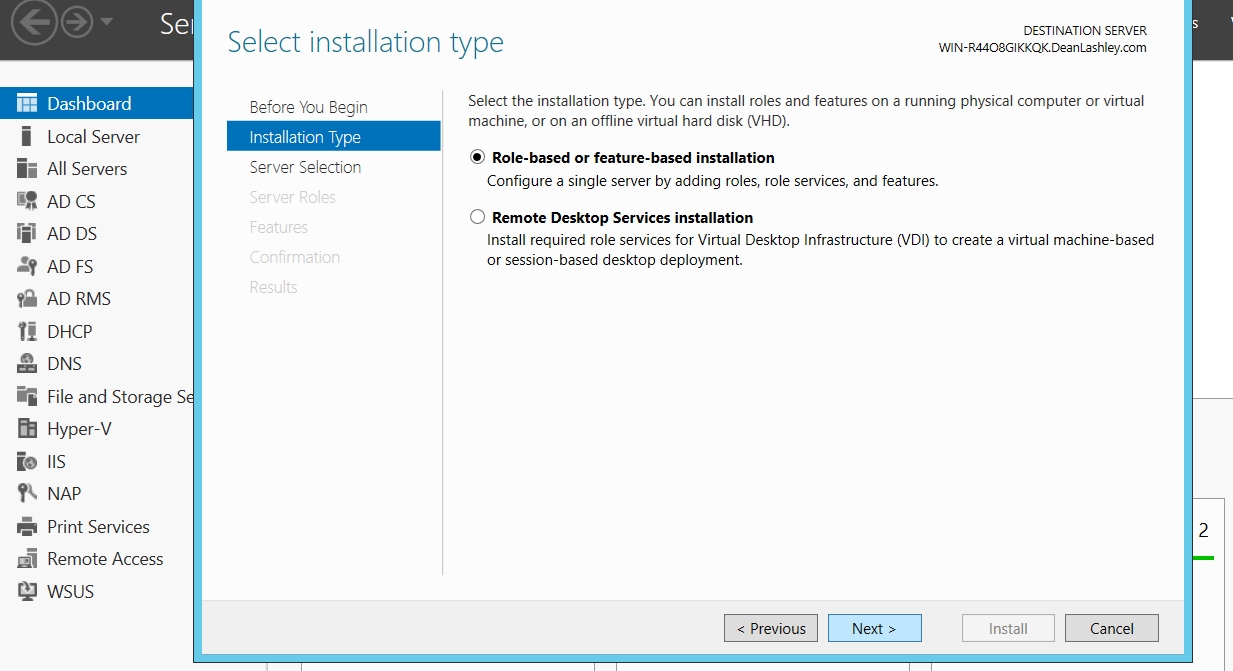Click the IIS role icon
Viewport: 1233px width, 671px height.
(x=27, y=461)
